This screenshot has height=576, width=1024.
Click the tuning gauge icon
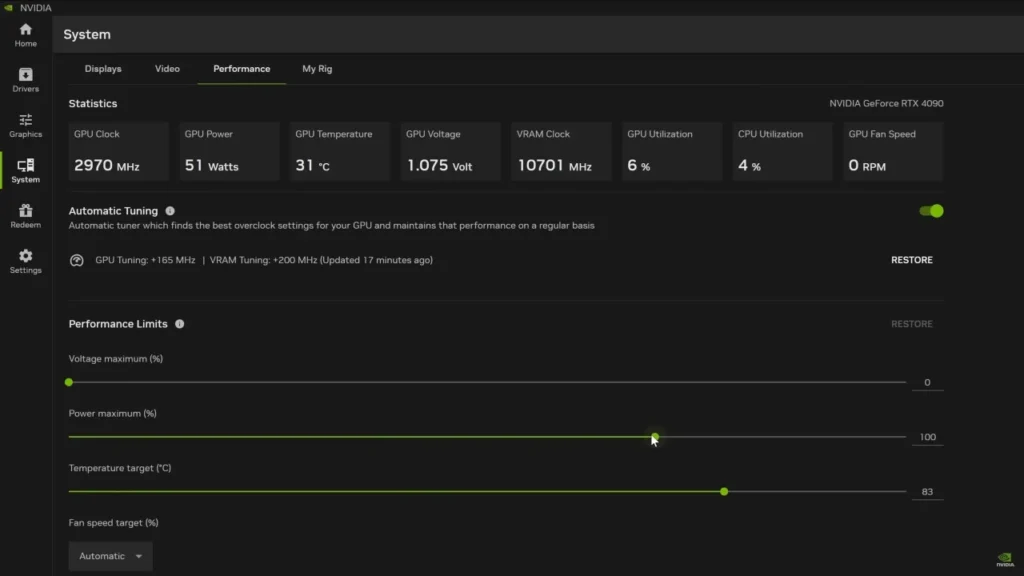point(76,261)
